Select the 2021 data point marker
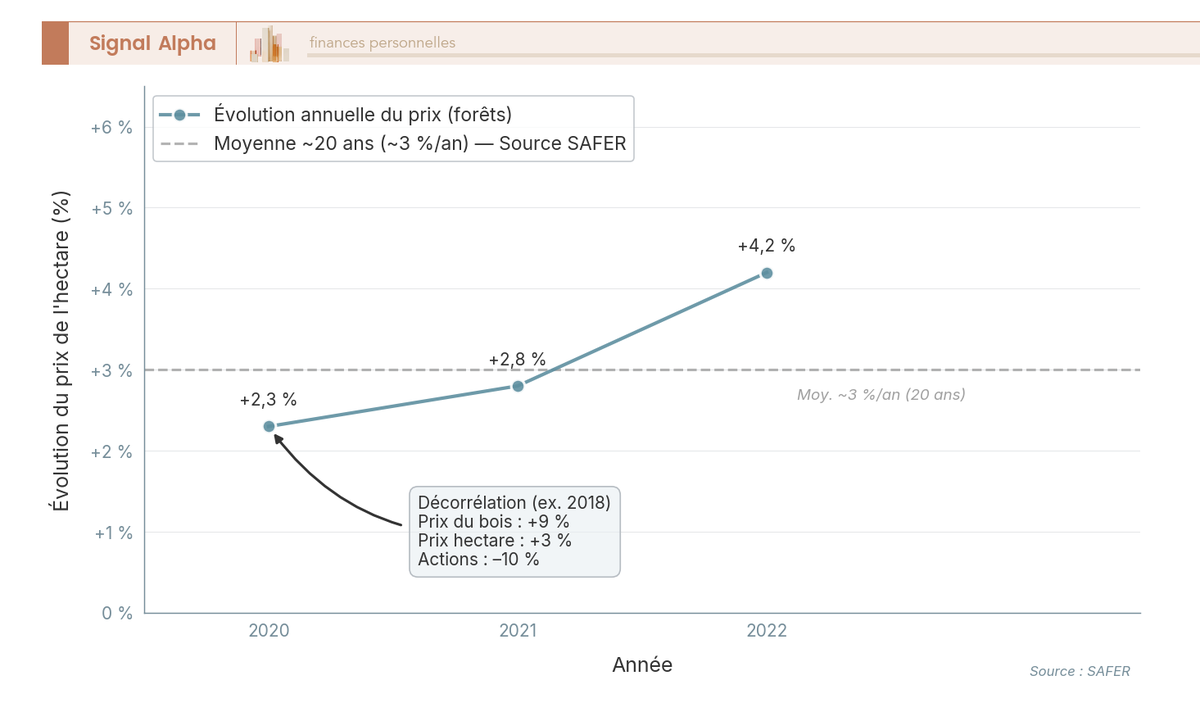 coord(518,386)
